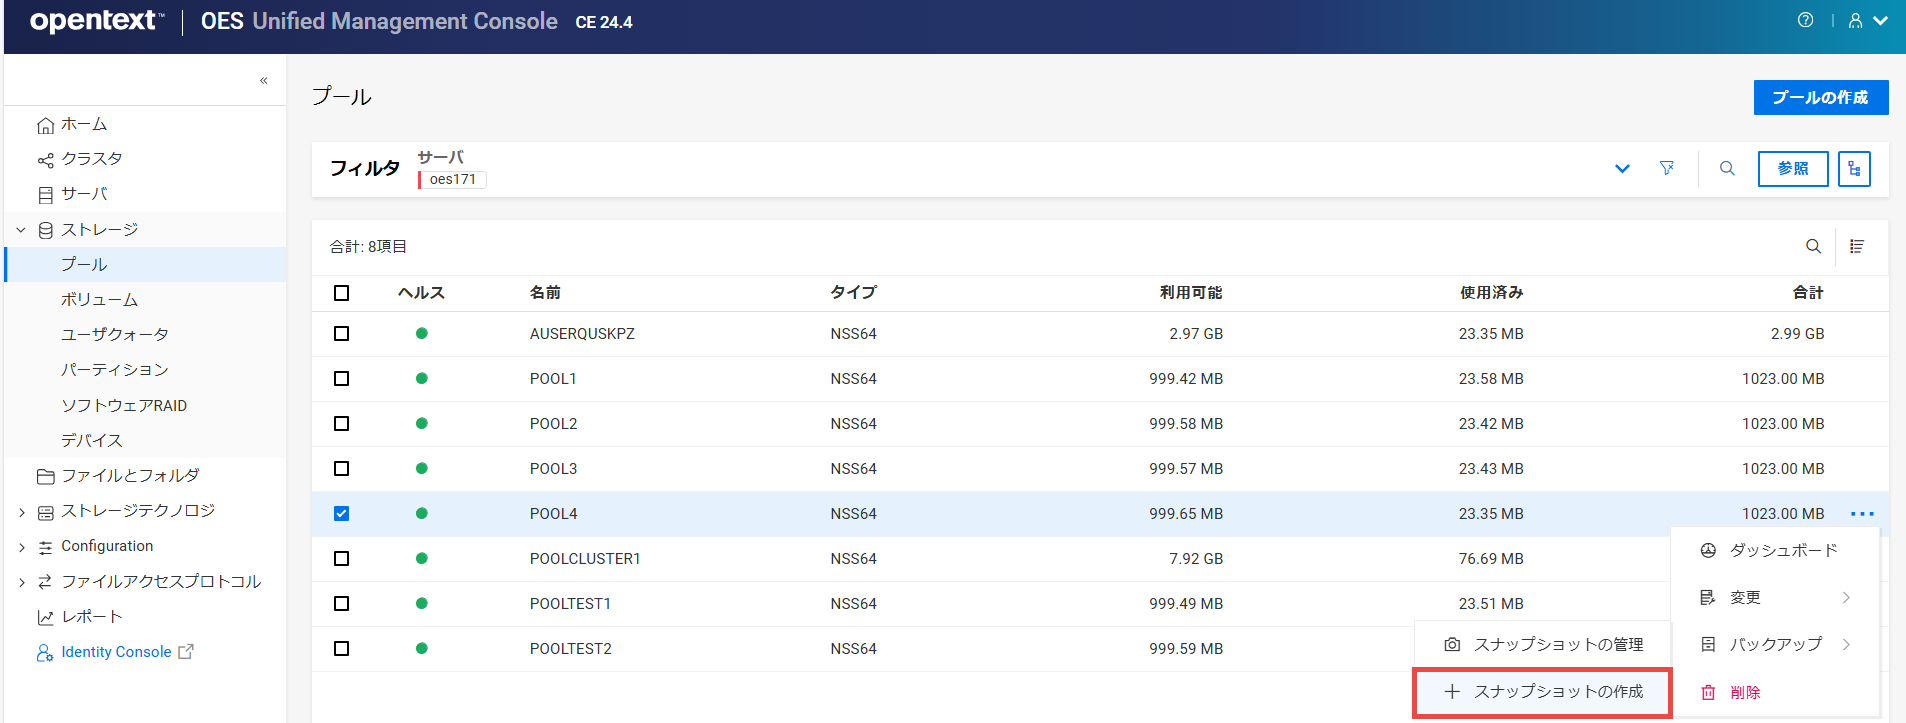The width and height of the screenshot is (1906, 723).
Task: Click the tree view icon button
Action: pyautogui.click(x=1854, y=169)
